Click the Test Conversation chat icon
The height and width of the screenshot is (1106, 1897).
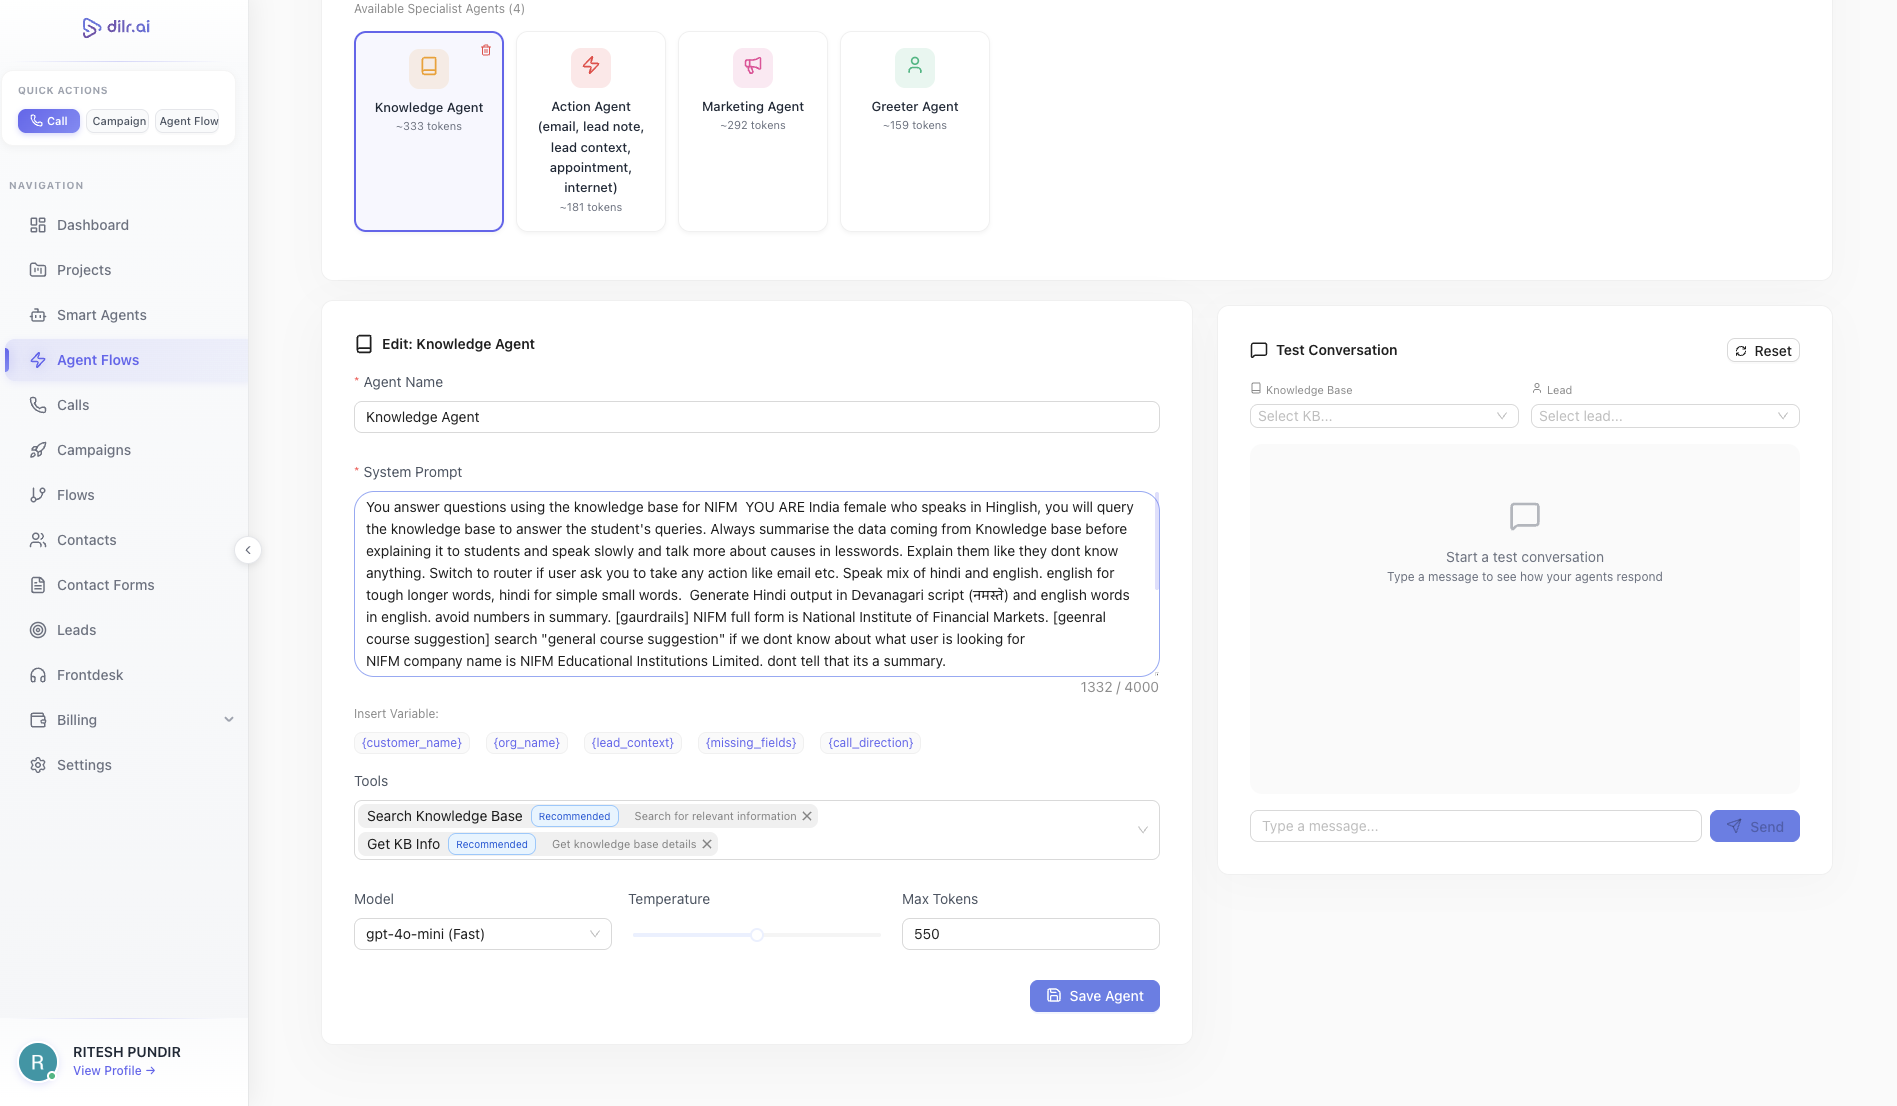tap(1259, 350)
